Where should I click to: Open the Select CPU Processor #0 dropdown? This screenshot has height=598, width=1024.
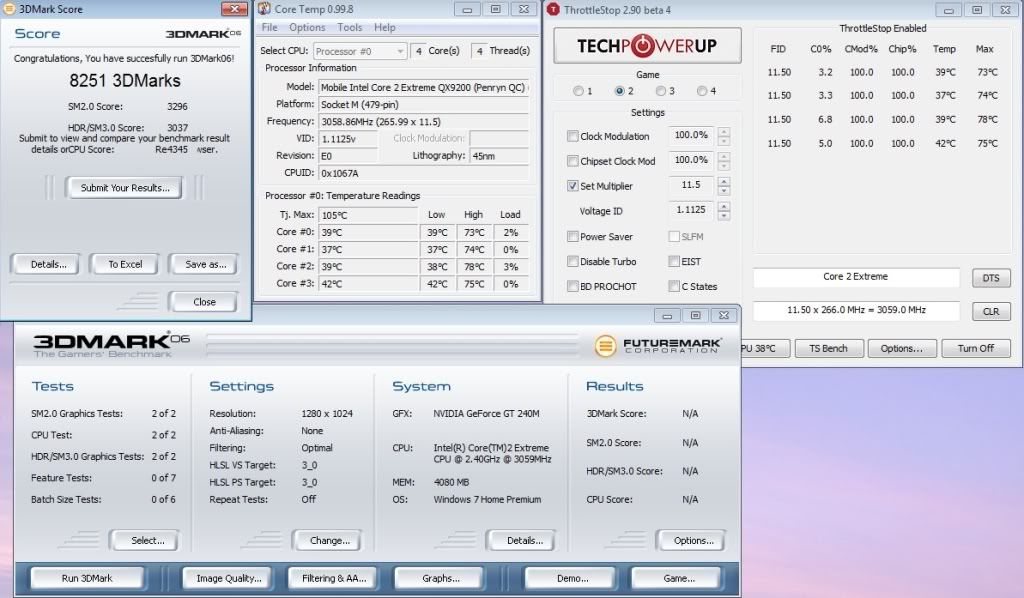360,51
